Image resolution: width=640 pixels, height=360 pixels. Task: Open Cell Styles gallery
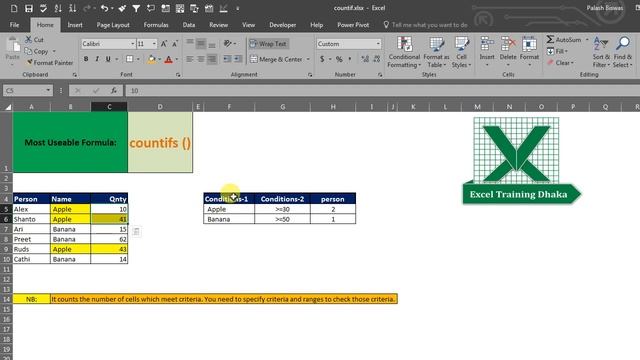tap(461, 52)
